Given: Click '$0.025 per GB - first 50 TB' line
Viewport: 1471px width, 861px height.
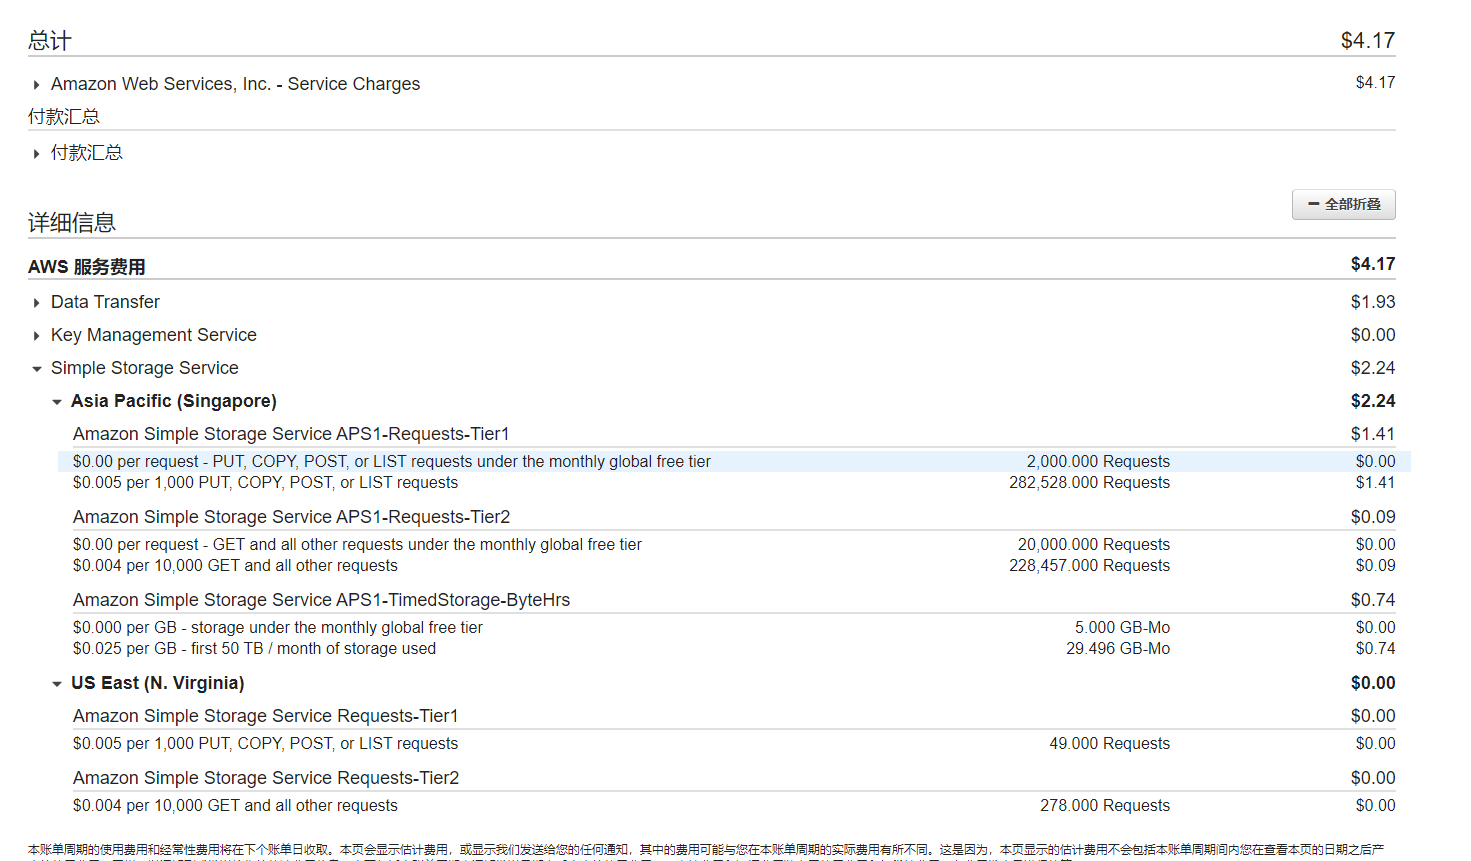Looking at the screenshot, I should coord(254,648).
